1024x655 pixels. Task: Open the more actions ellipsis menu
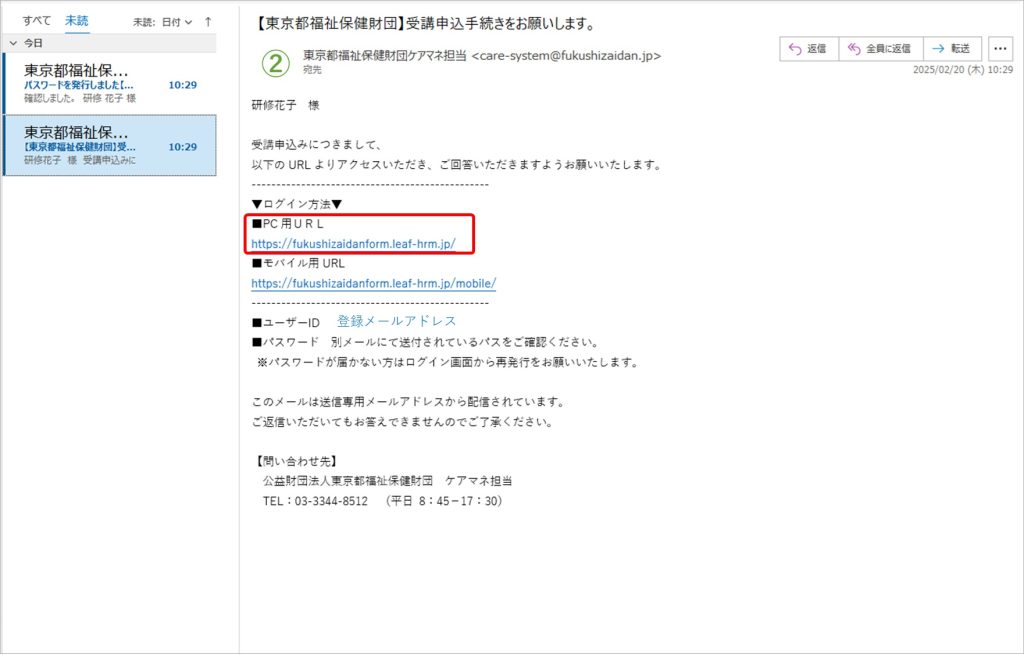1000,49
